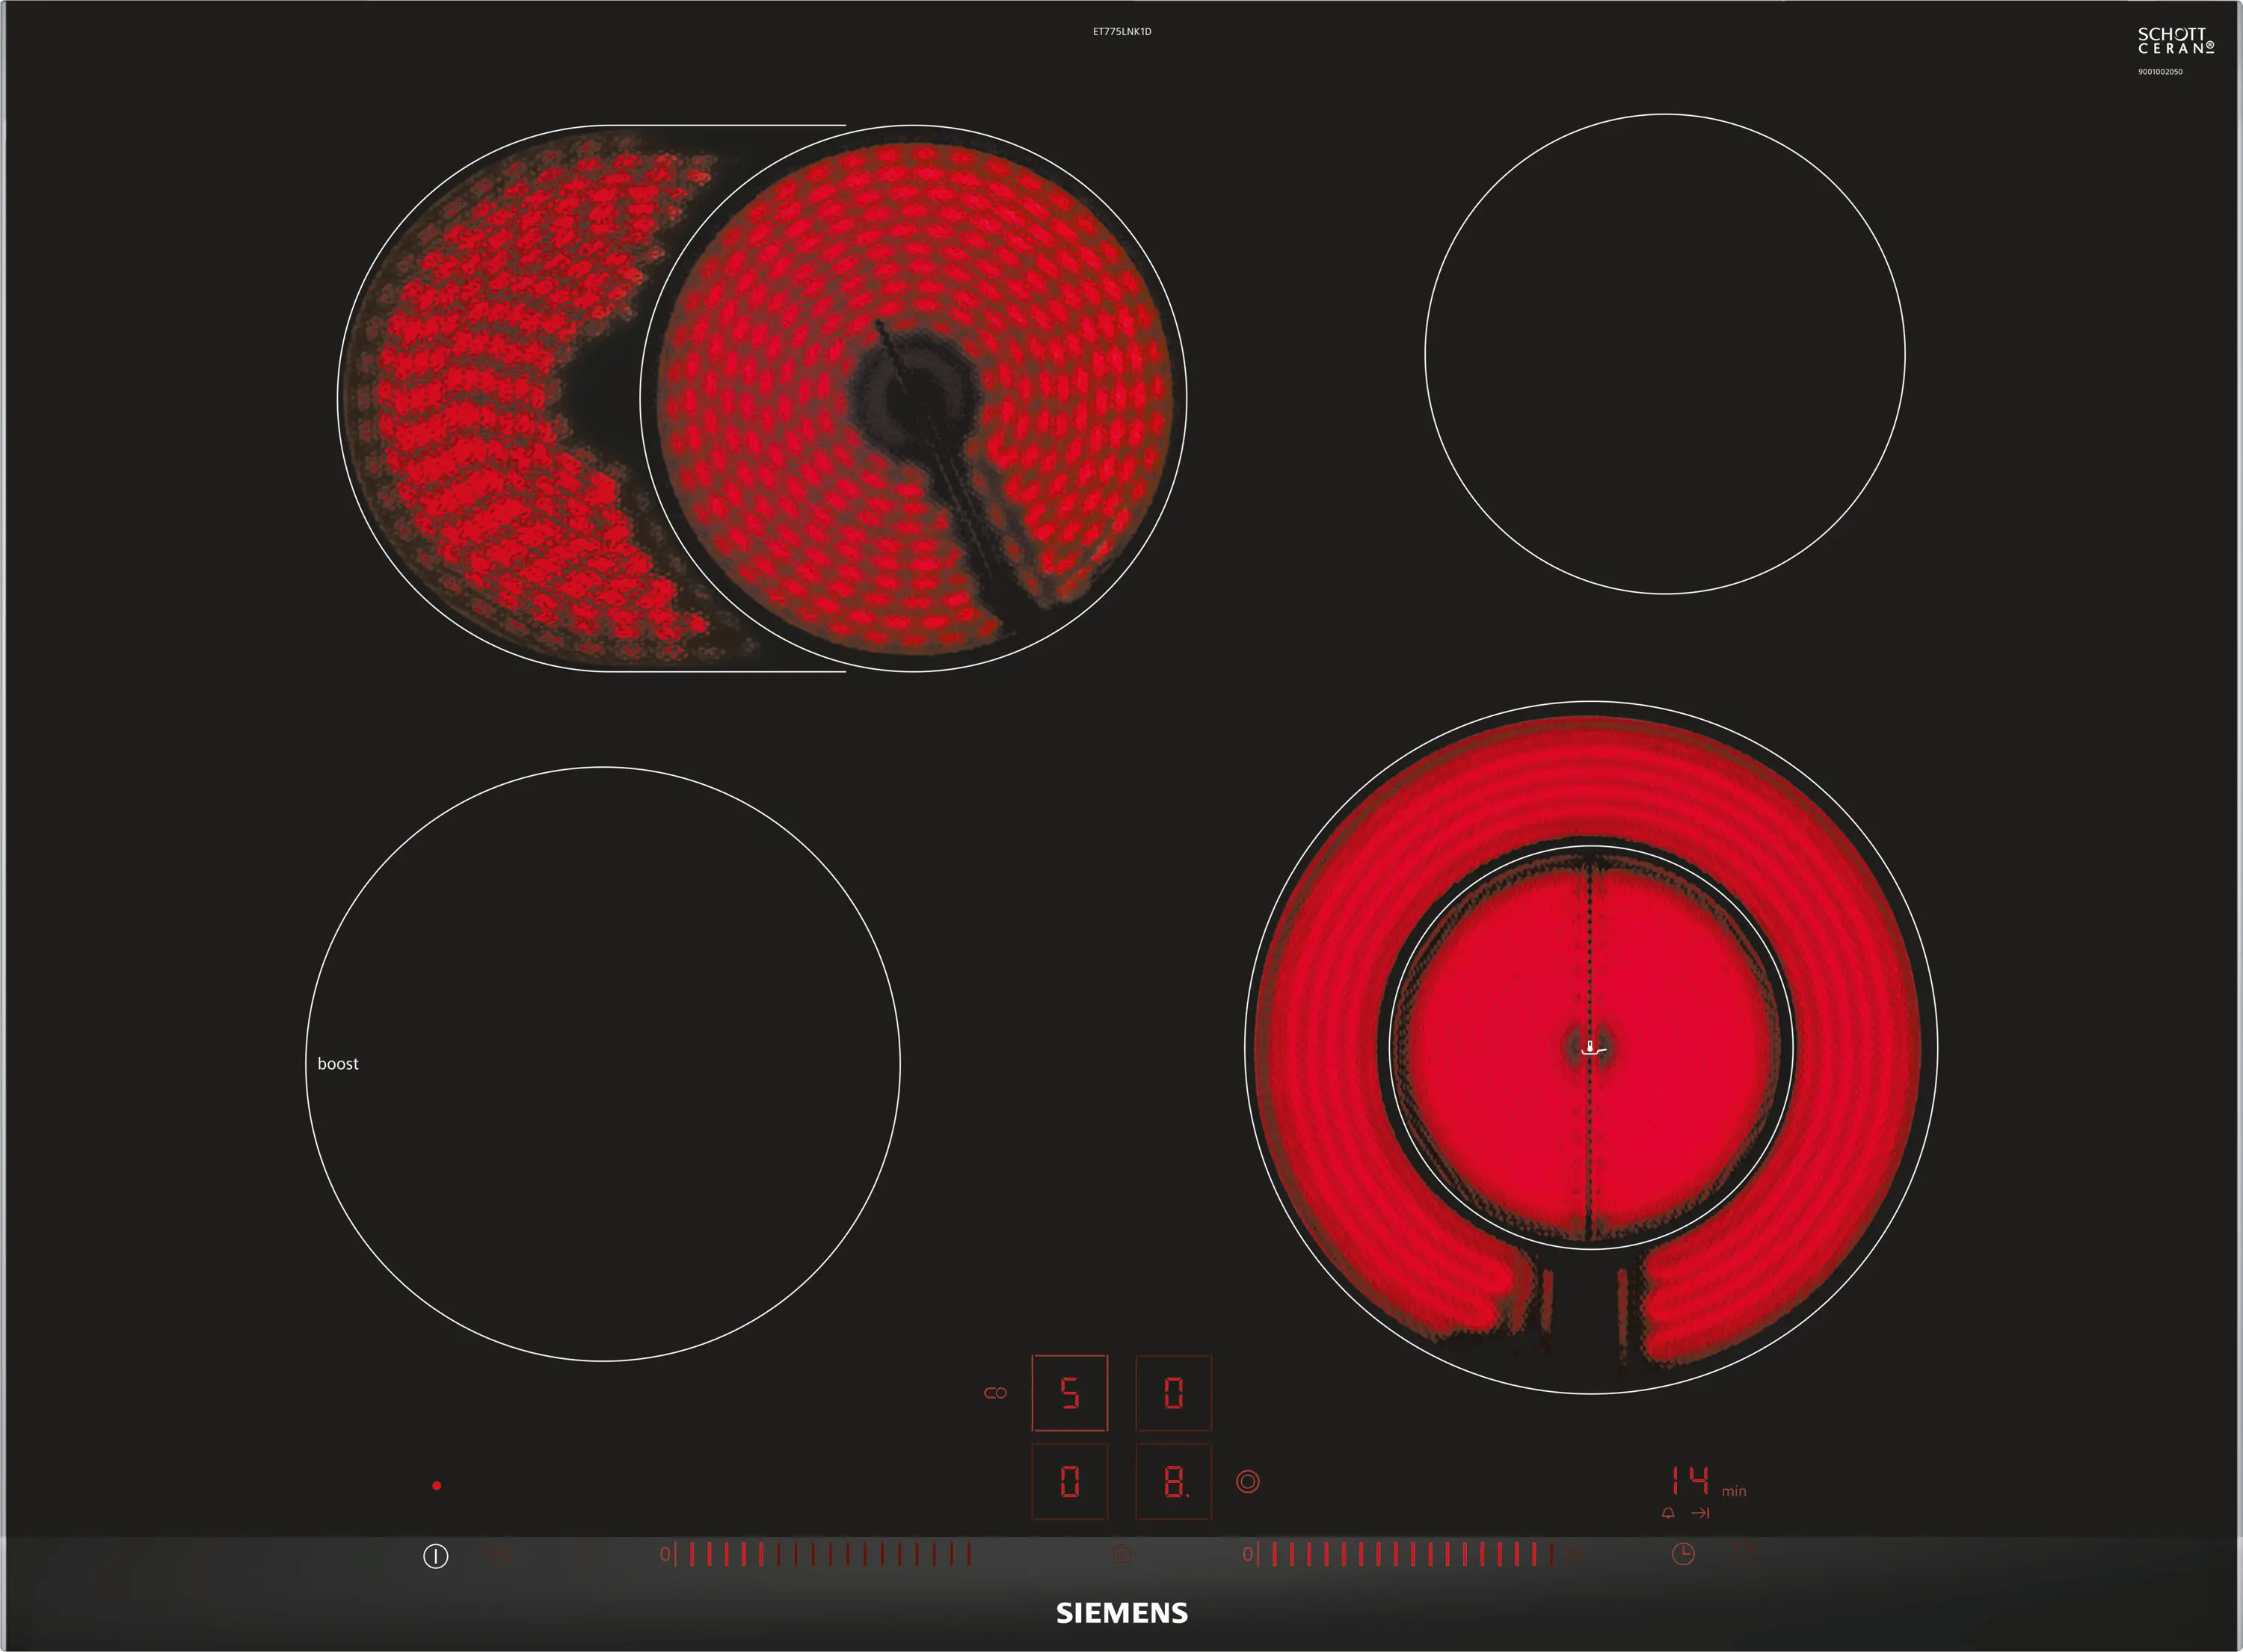Select the top-left zone display showing 5
Image resolution: width=2243 pixels, height=1652 pixels.
point(1069,1393)
